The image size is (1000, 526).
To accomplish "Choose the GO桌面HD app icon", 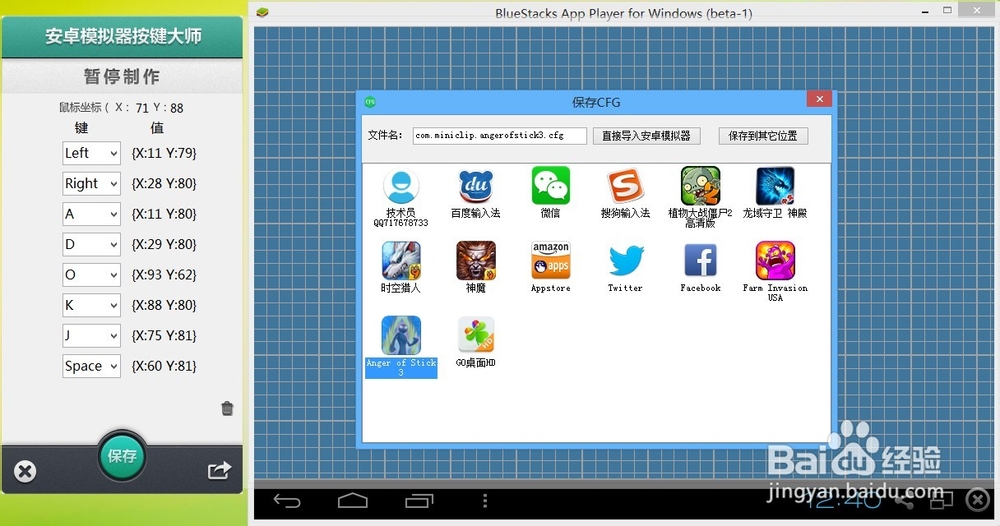I will [476, 335].
